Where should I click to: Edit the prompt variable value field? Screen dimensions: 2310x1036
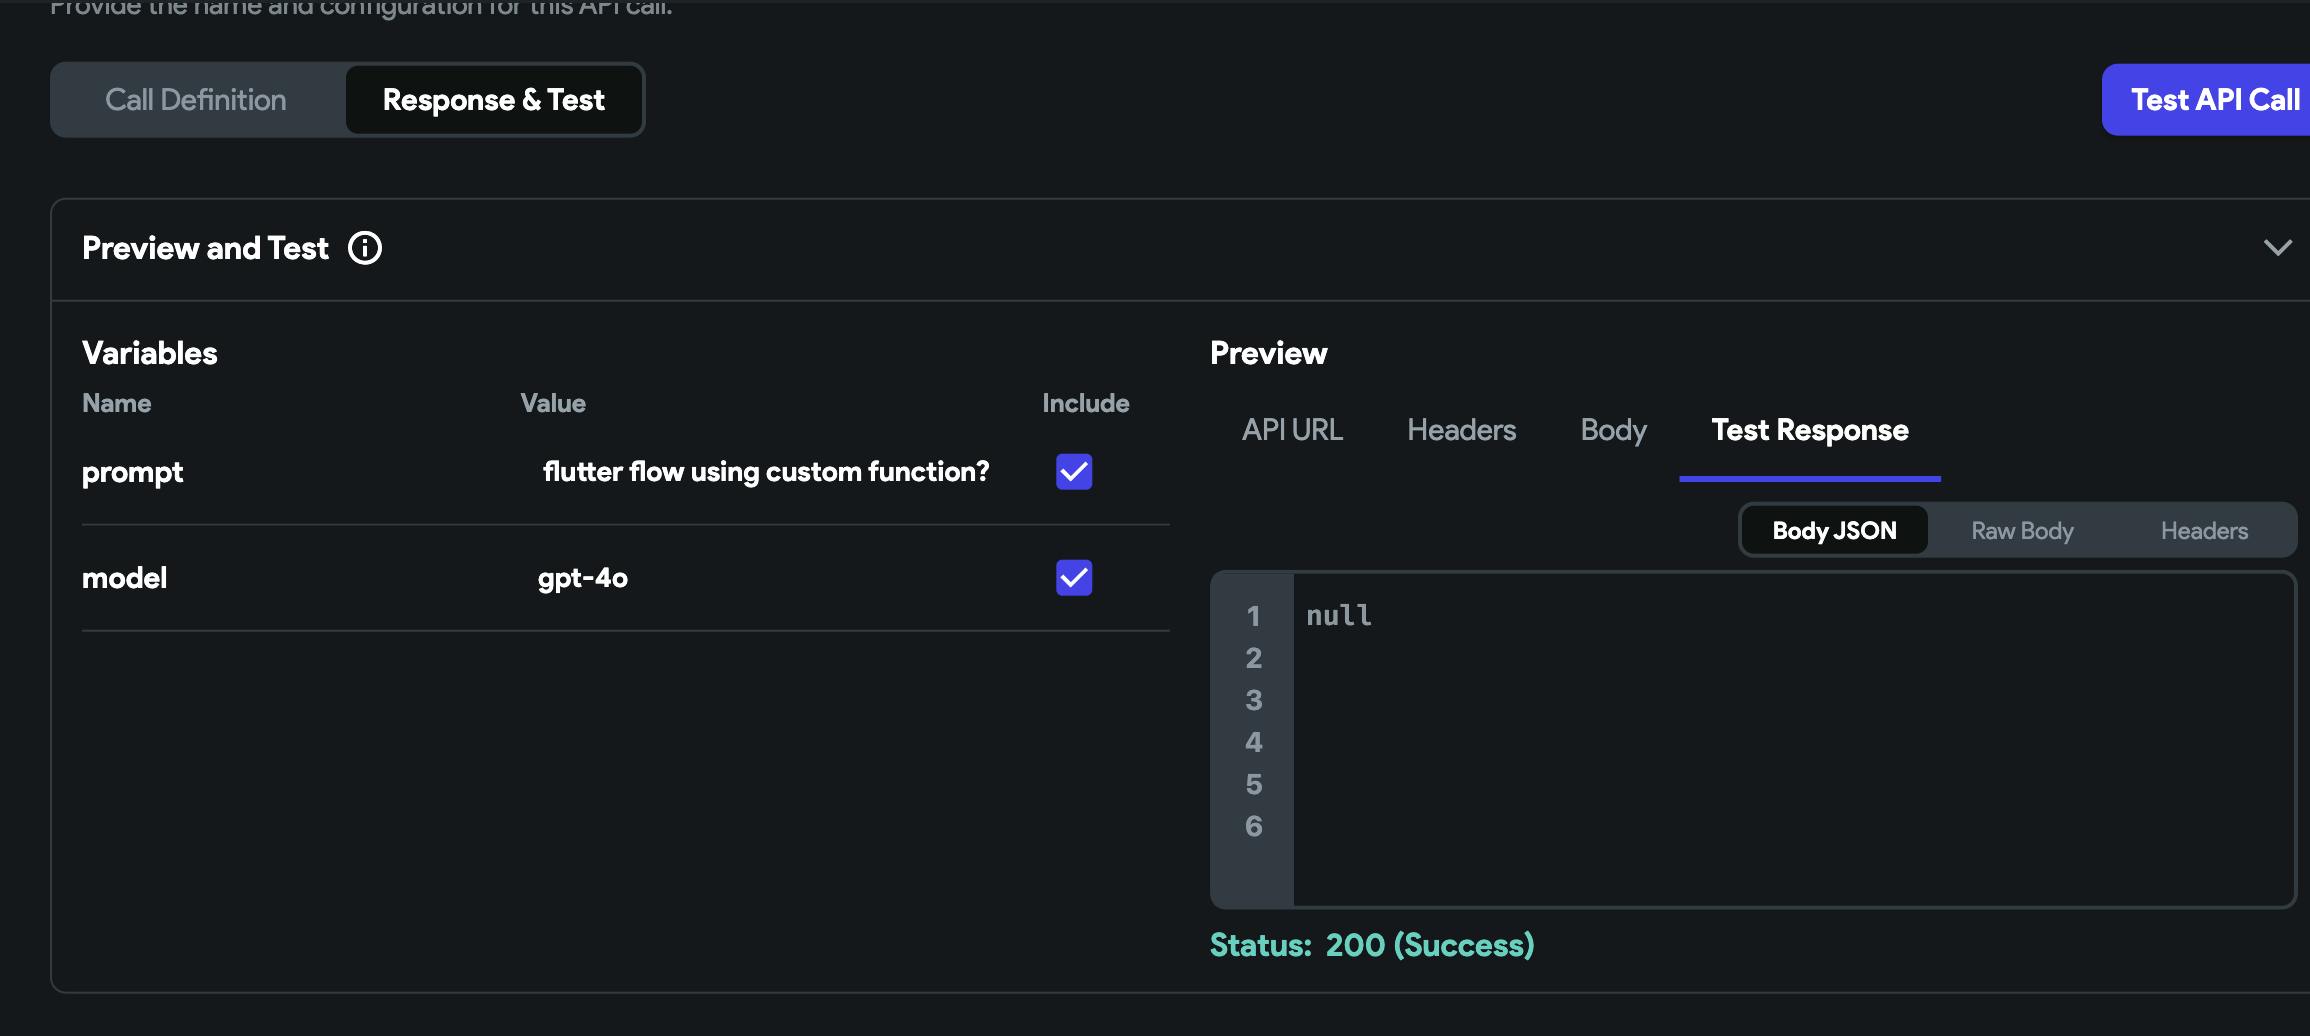pyautogui.click(x=766, y=472)
